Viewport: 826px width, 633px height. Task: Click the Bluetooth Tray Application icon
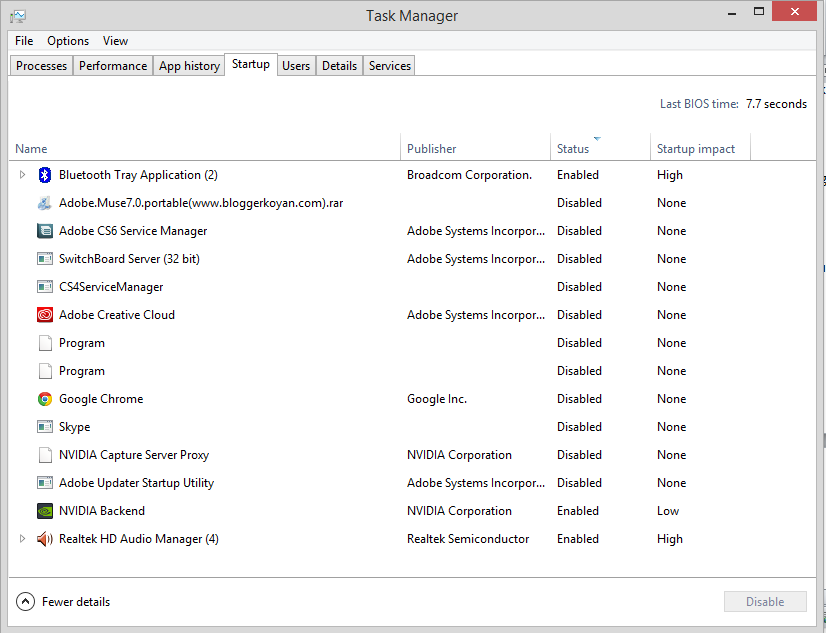(44, 175)
